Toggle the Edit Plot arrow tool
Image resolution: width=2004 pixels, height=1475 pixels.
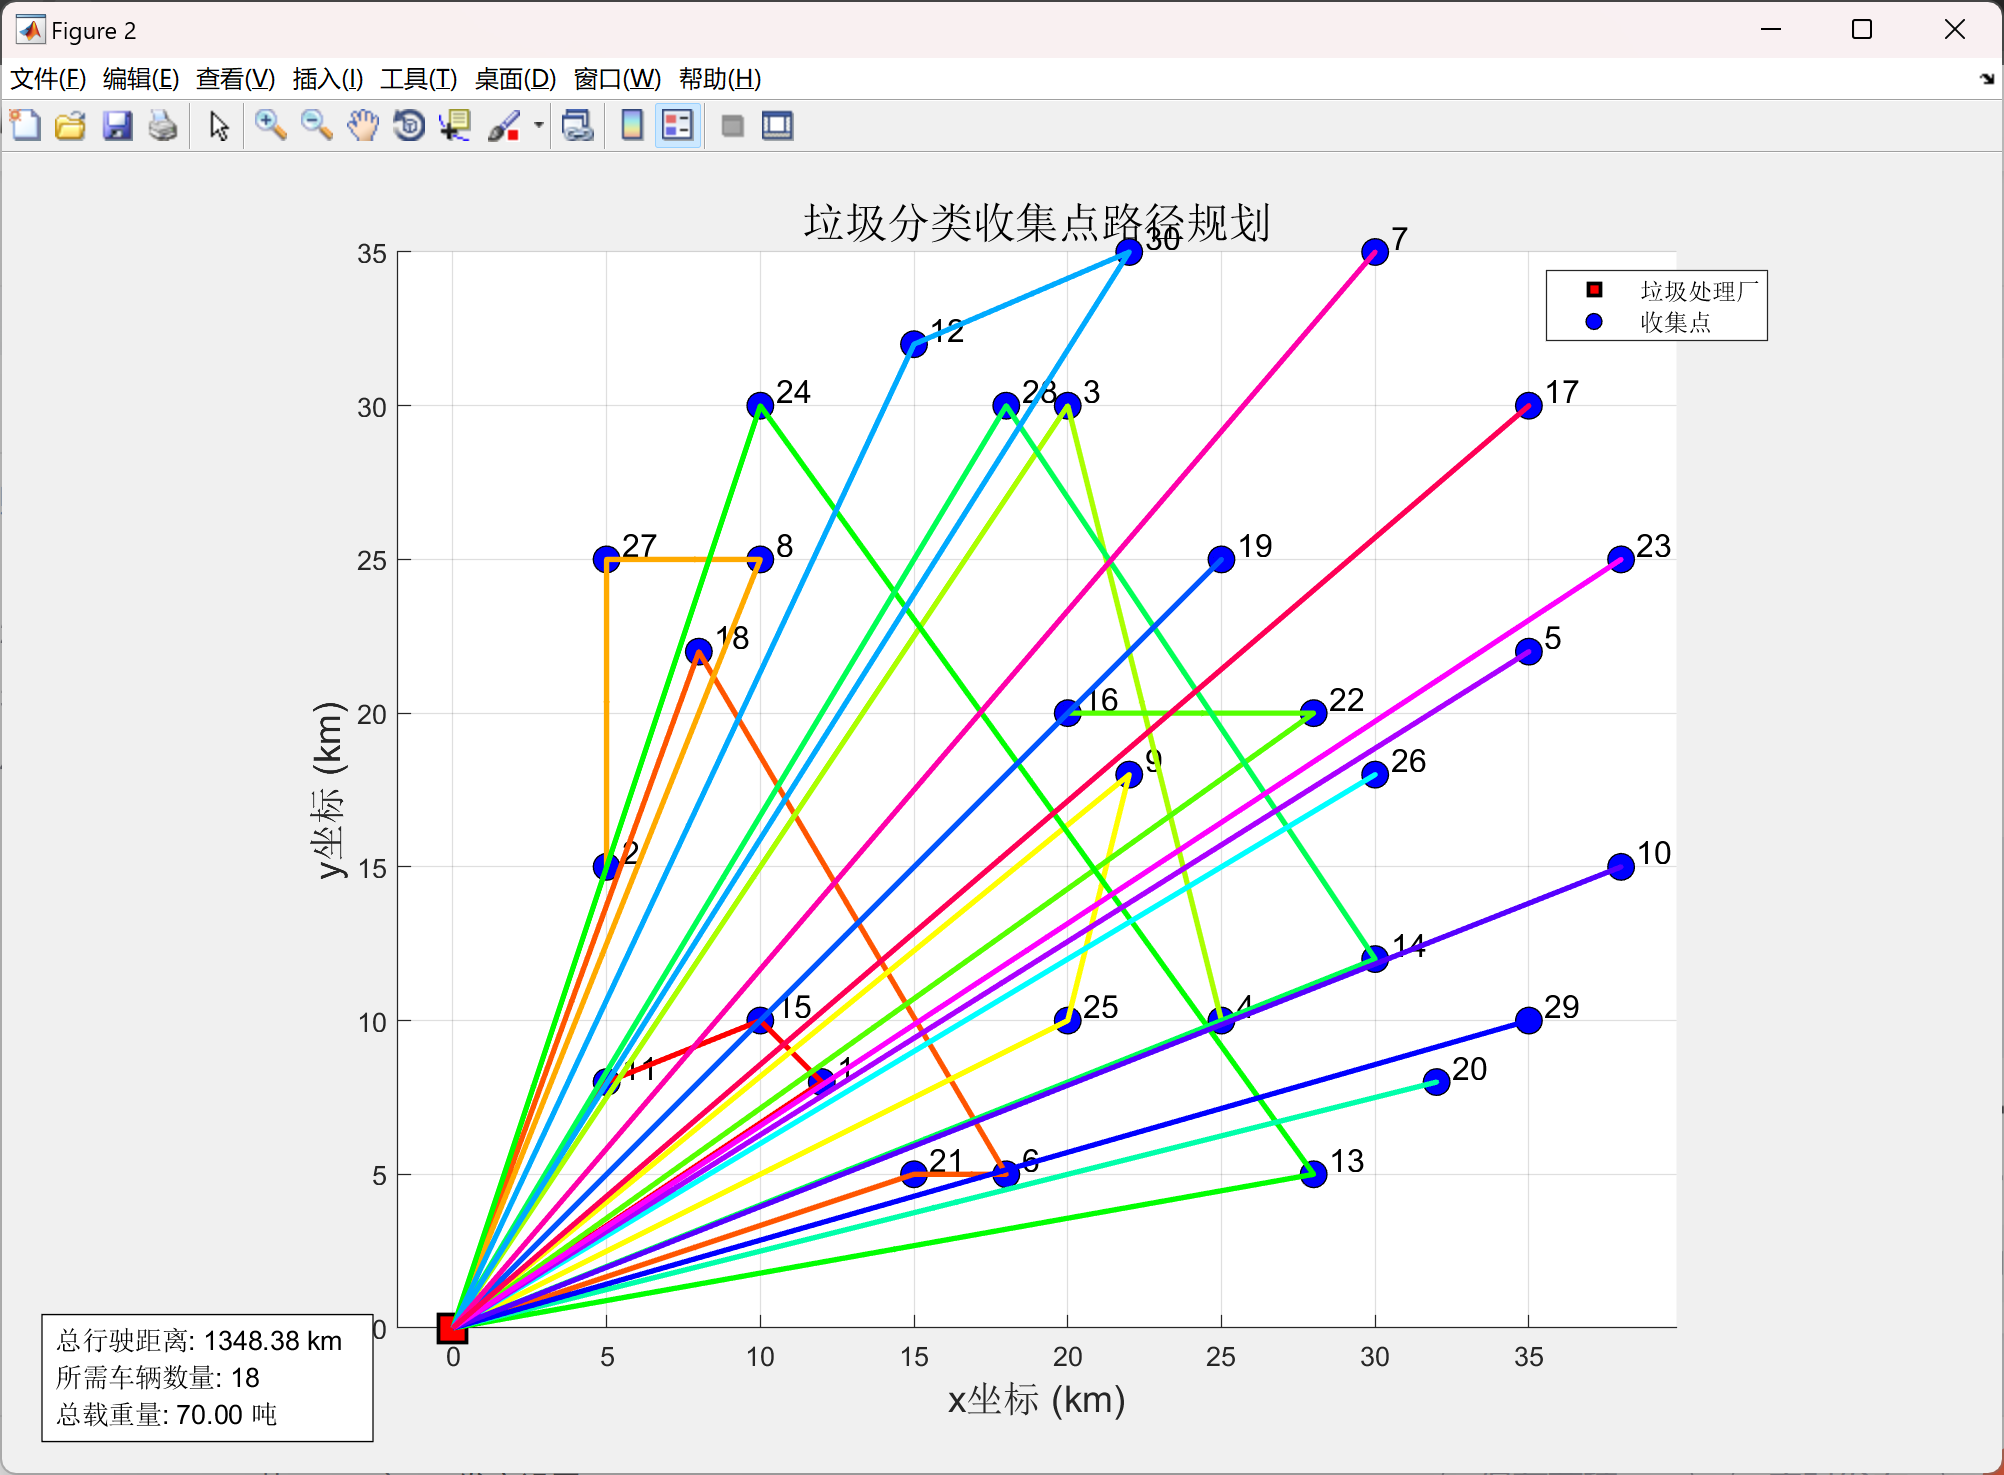pos(219,126)
